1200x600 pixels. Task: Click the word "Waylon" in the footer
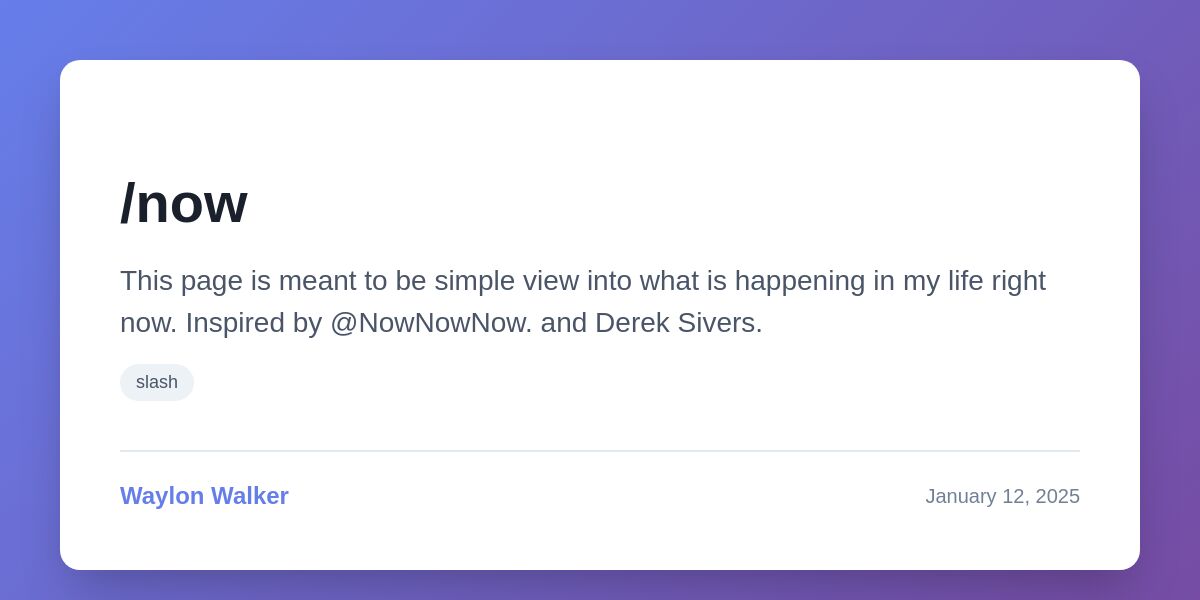coord(162,496)
